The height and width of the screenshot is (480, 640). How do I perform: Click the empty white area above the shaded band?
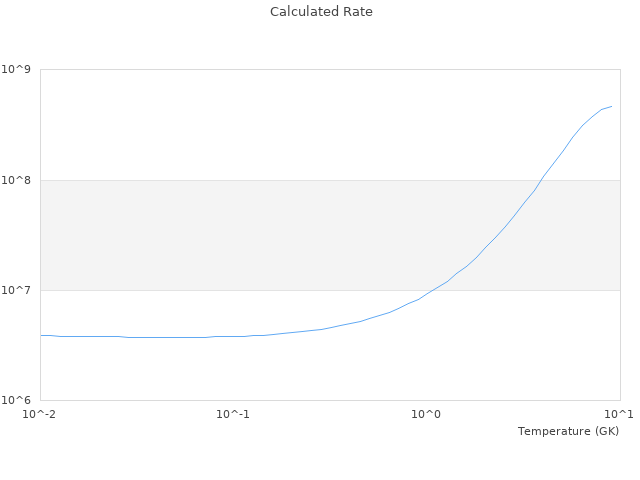(x=250, y=125)
